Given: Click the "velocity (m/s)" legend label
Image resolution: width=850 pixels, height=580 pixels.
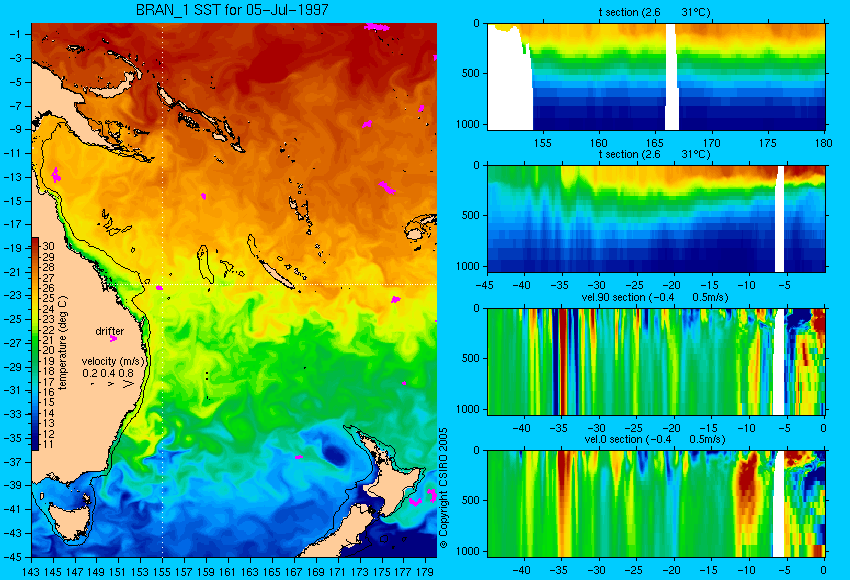Looking at the screenshot, I should click(114, 361).
